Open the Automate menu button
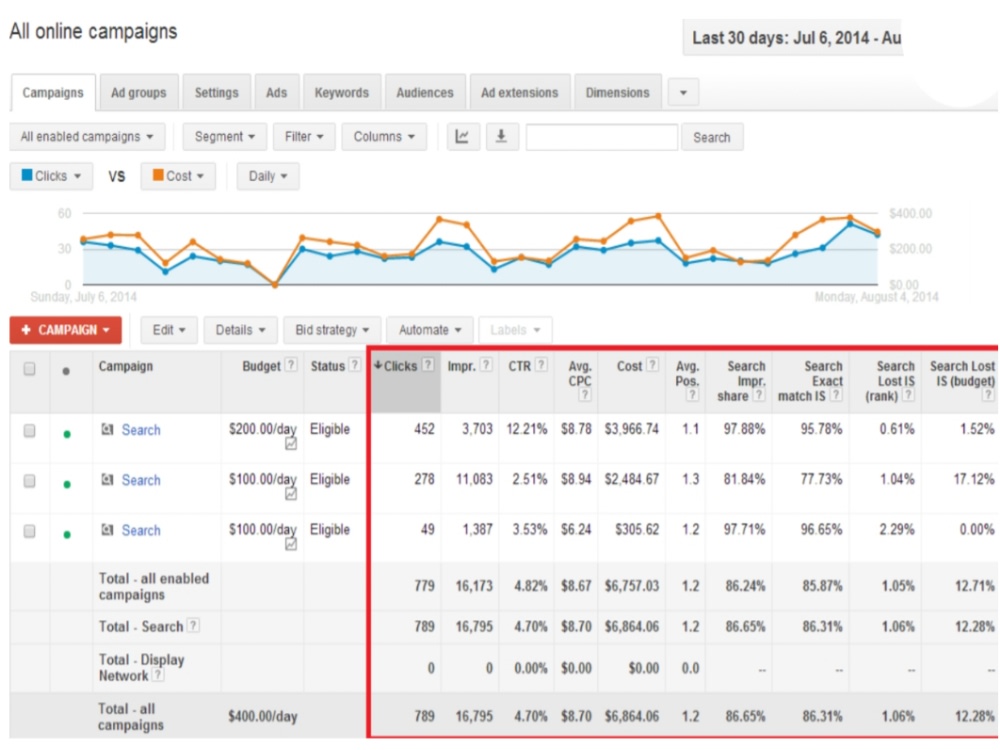Screen dimensions: 1000x750 (x=430, y=330)
